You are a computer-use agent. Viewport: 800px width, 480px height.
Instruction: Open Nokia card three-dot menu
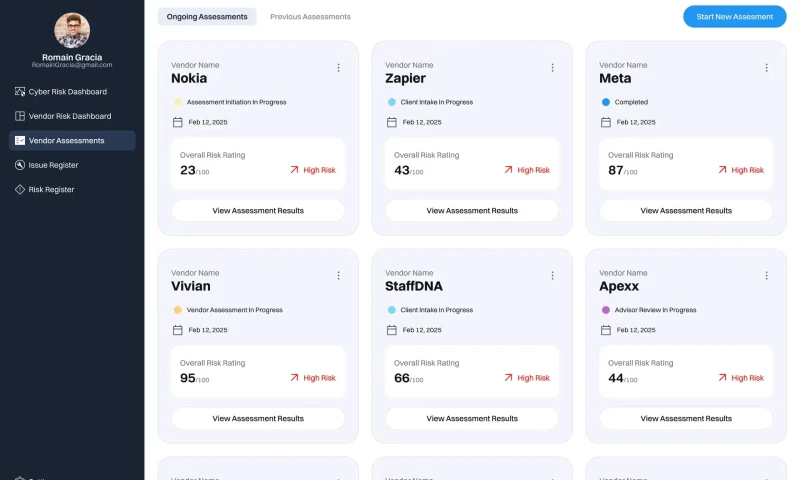338,68
